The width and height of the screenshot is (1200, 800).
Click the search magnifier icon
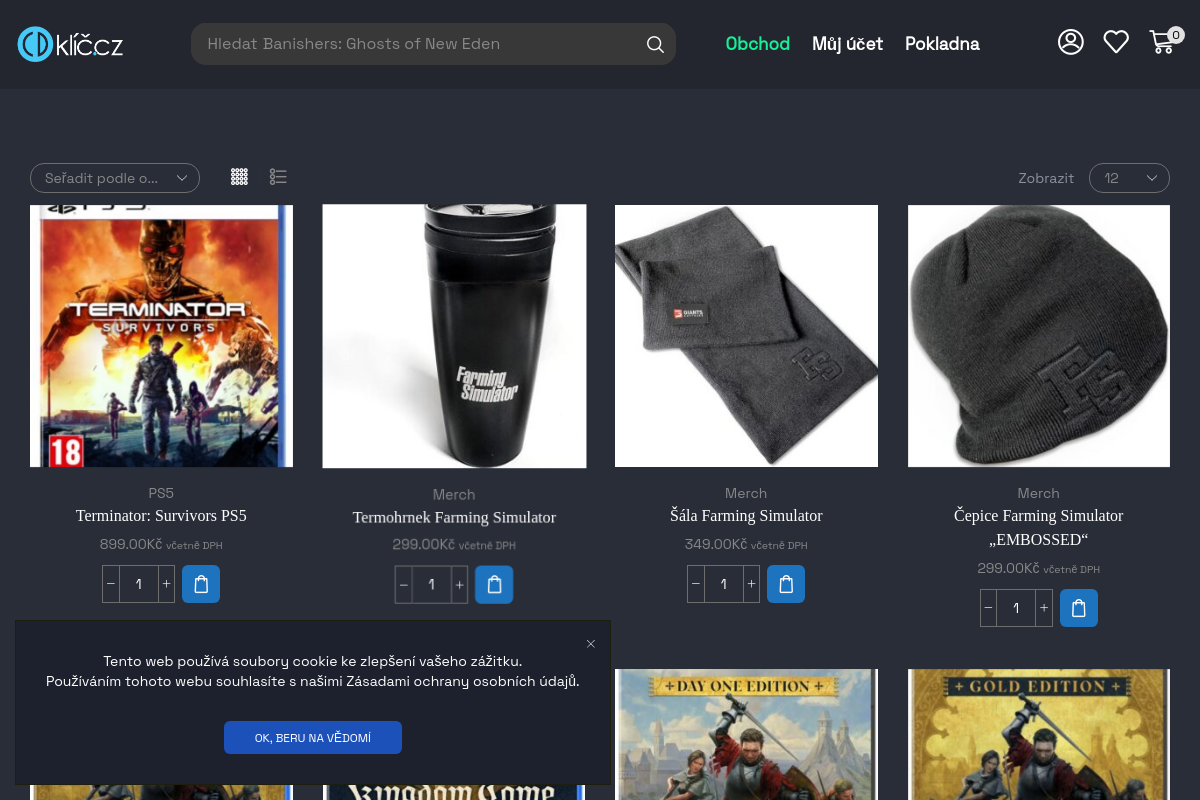coord(655,44)
